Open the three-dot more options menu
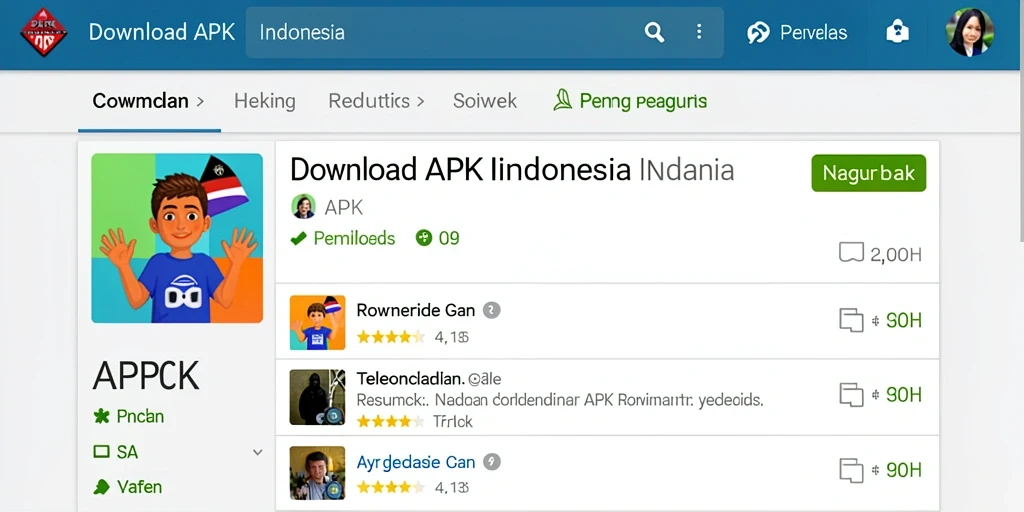 [x=699, y=32]
